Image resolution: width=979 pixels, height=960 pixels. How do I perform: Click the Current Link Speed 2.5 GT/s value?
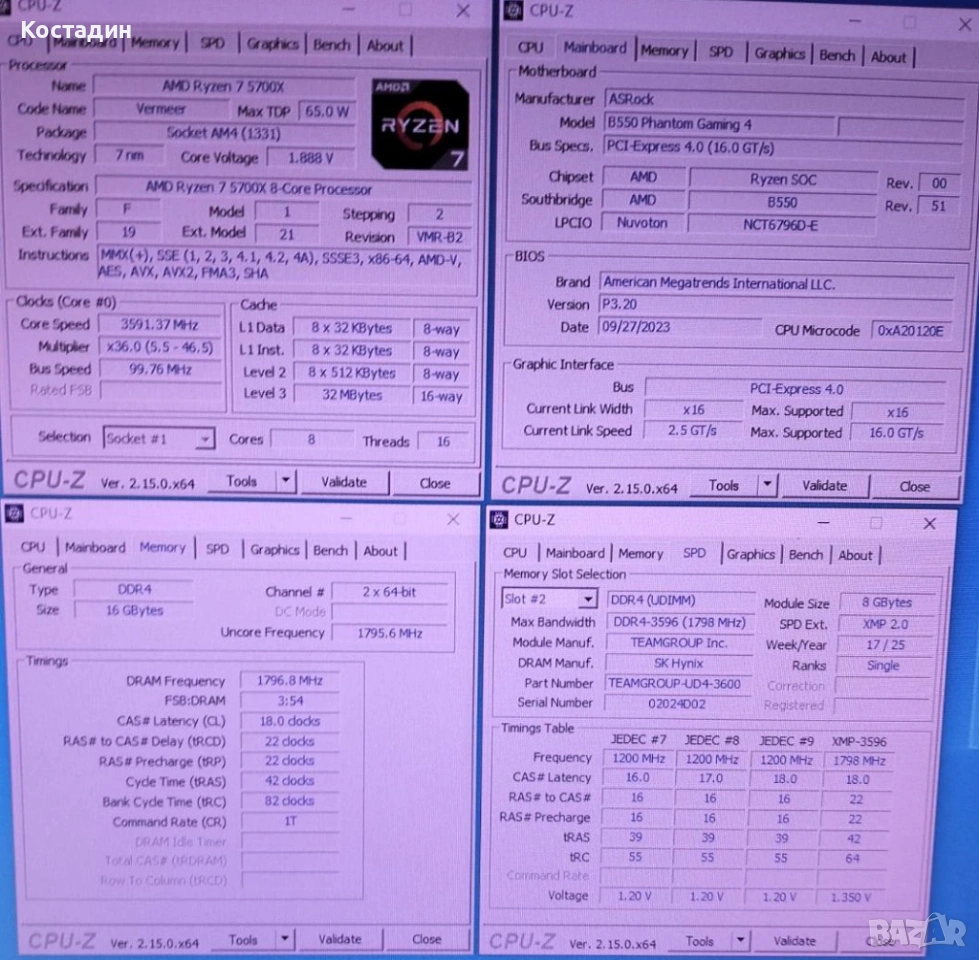pos(692,430)
